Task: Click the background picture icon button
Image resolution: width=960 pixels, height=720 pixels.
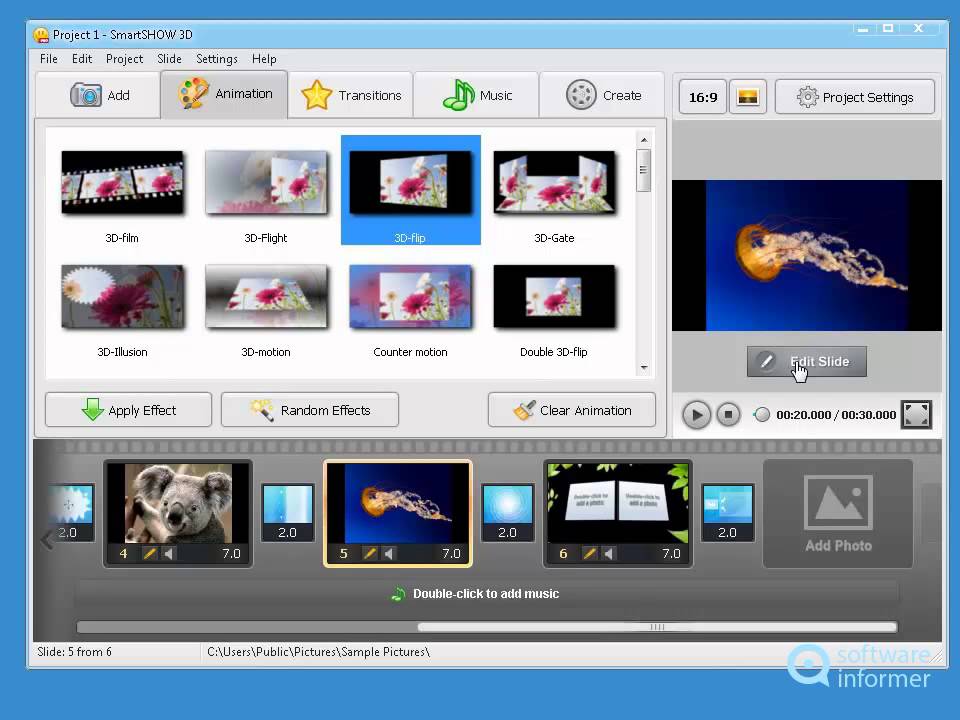Action: (x=748, y=97)
